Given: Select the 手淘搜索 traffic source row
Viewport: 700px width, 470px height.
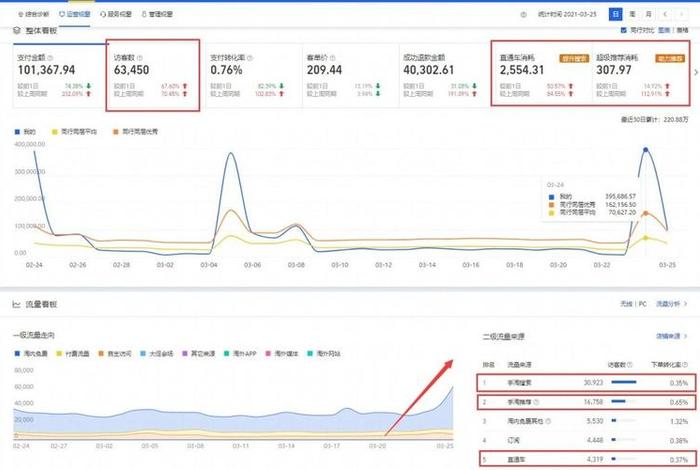Looking at the screenshot, I should pyautogui.click(x=586, y=383).
